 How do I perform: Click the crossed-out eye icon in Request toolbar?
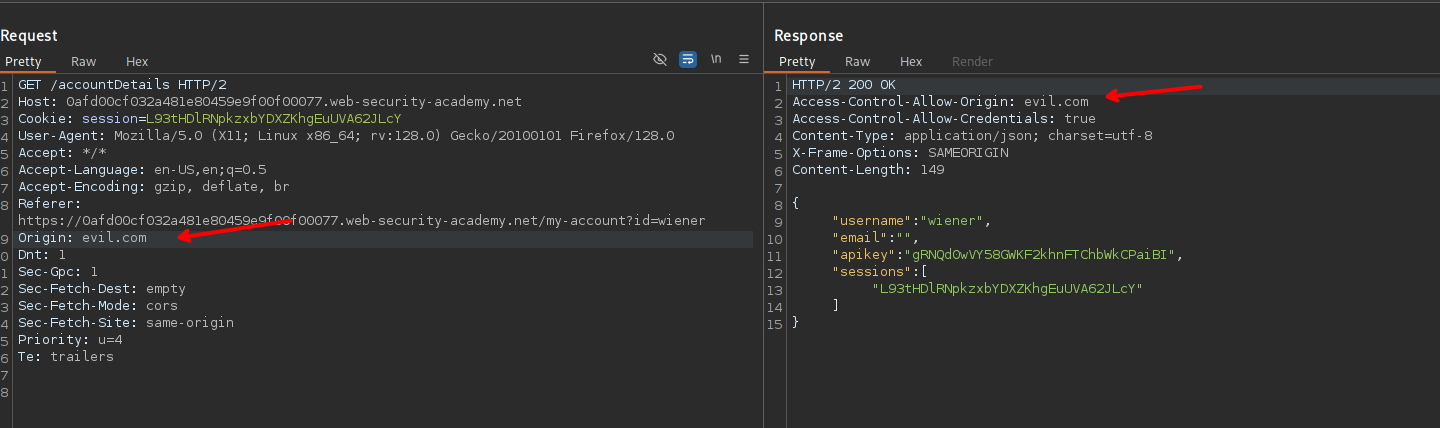pos(659,60)
